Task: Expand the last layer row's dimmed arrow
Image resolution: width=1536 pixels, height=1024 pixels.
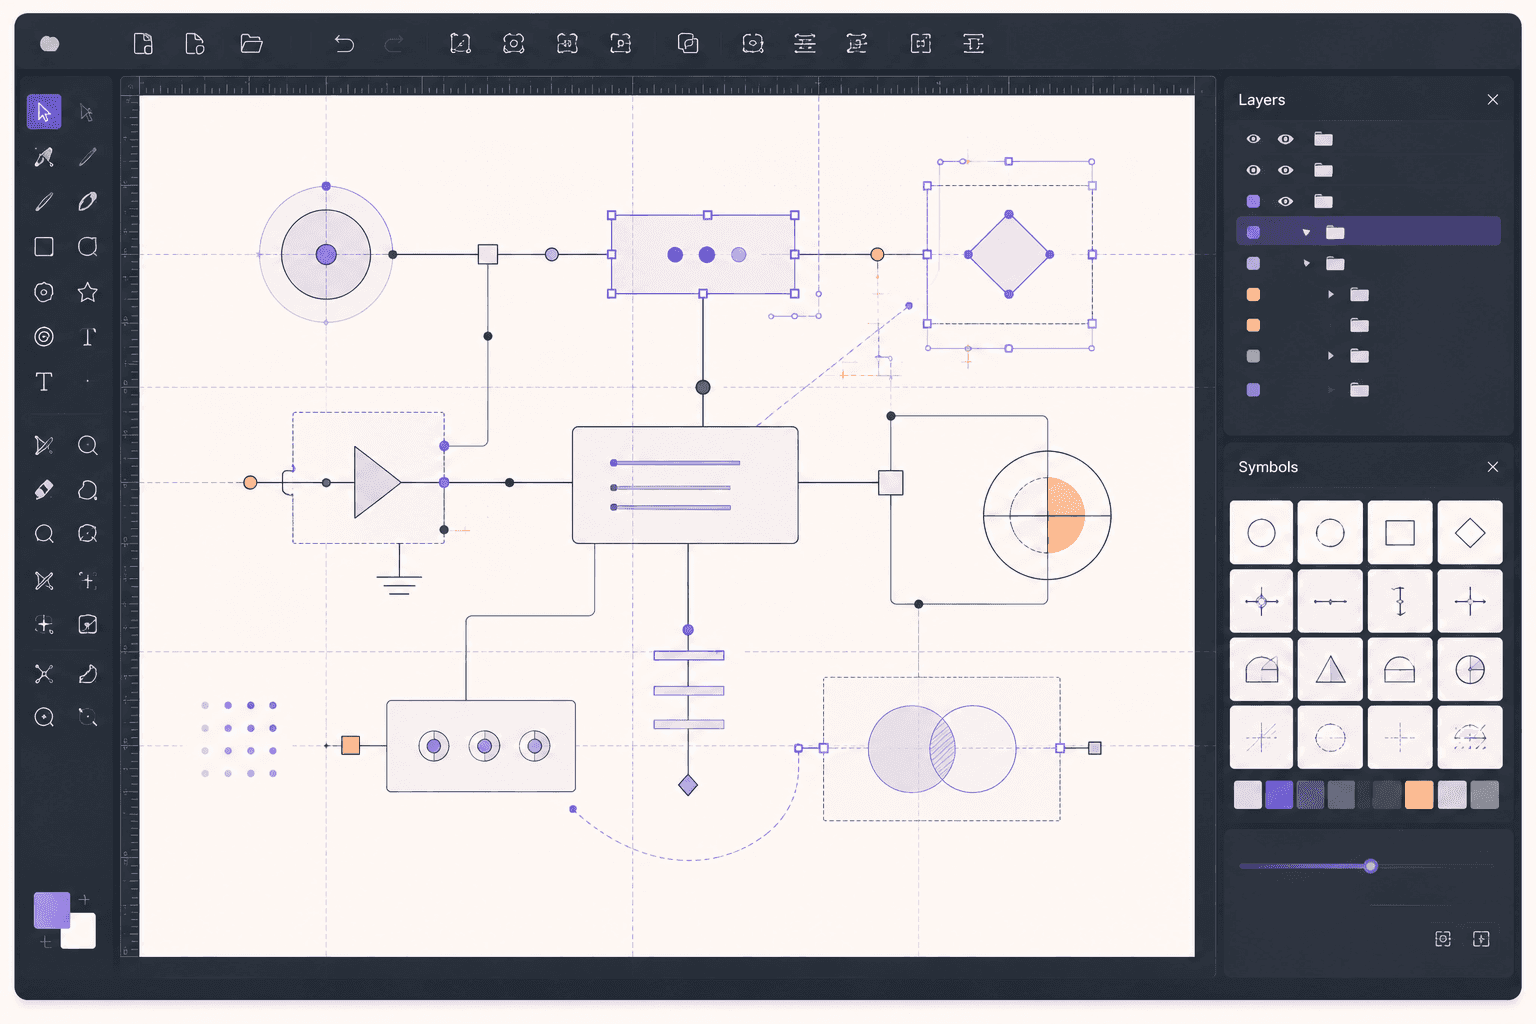Action: pyautogui.click(x=1330, y=390)
